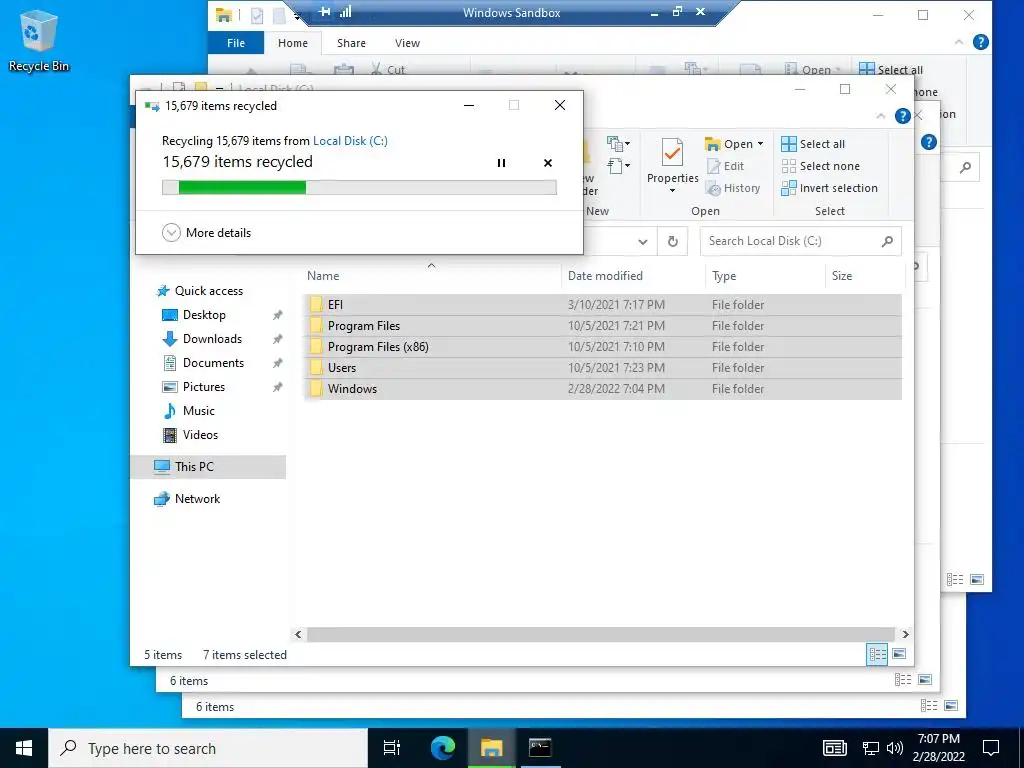Cancel the recycling operation with the X
This screenshot has height=768, width=1024.
[548, 163]
